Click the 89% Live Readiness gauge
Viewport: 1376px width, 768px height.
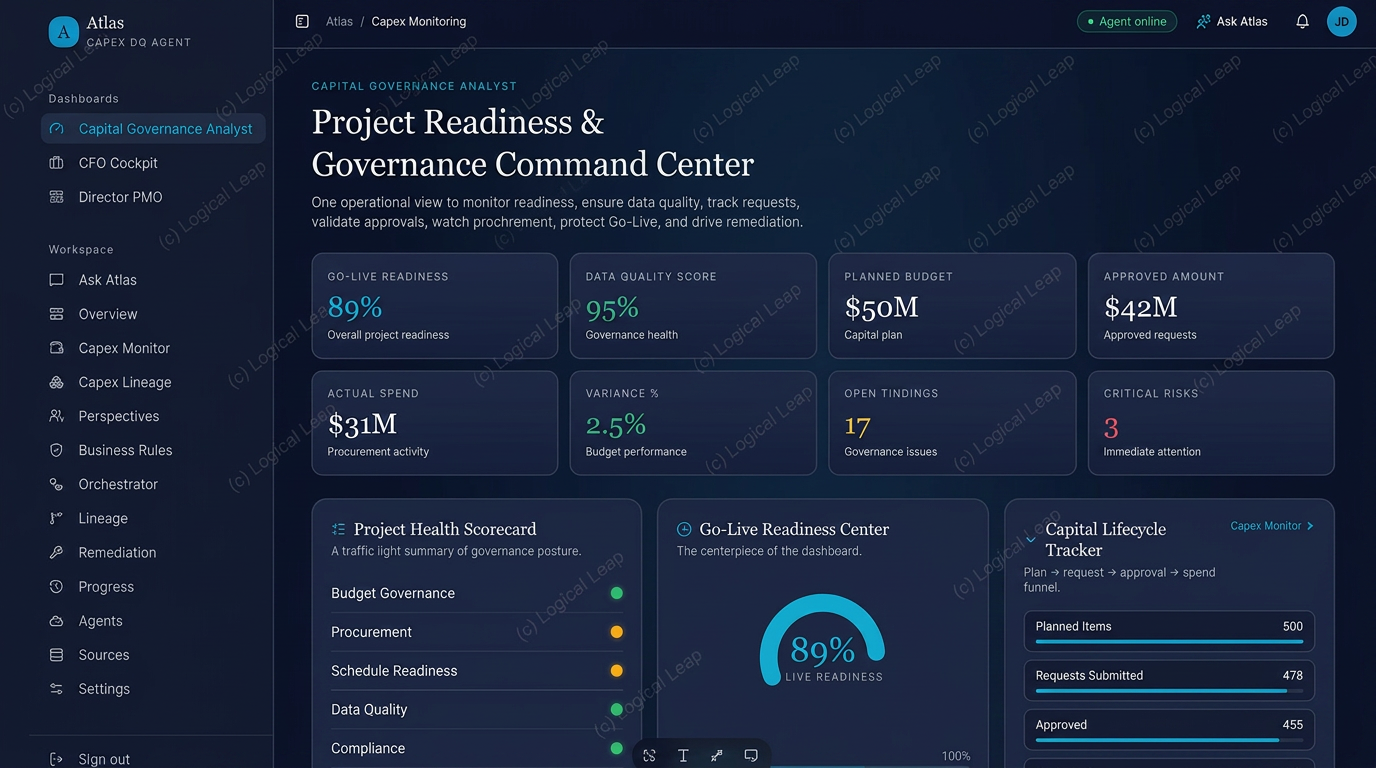point(822,640)
